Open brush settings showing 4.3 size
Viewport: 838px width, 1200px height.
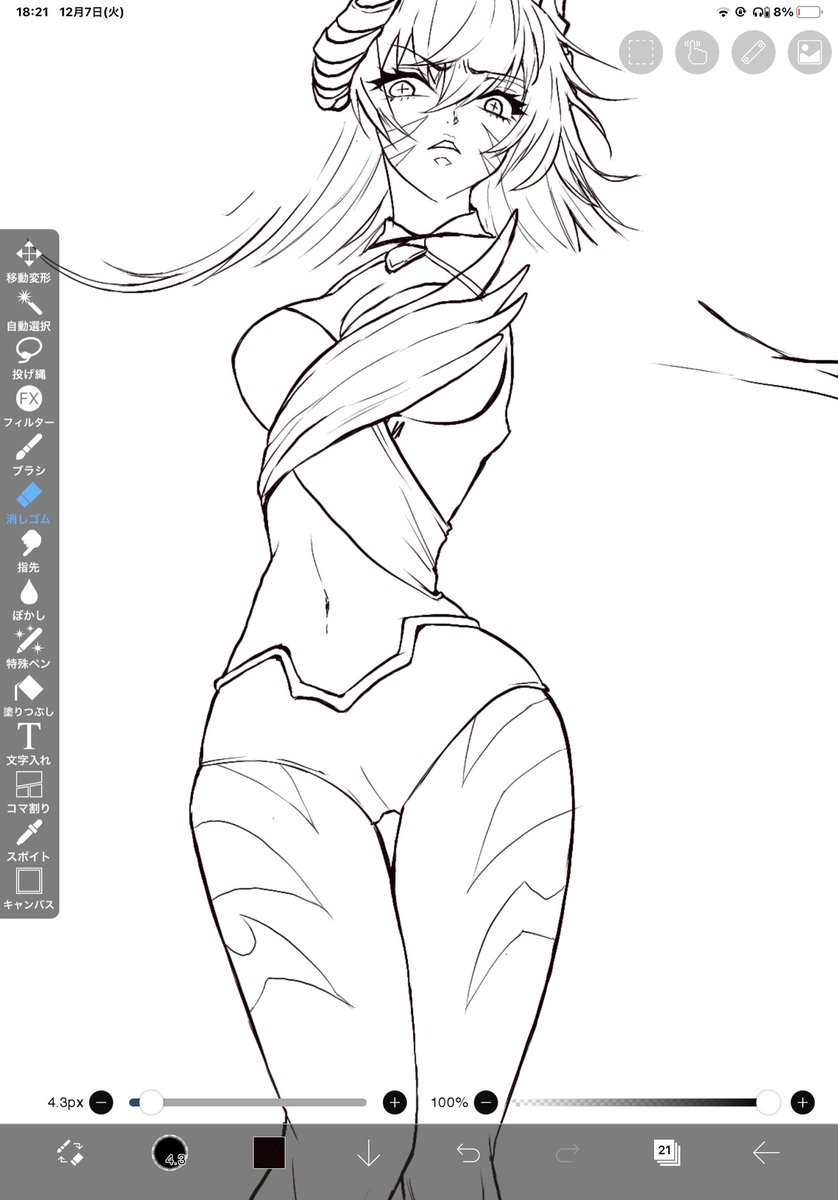click(170, 1153)
